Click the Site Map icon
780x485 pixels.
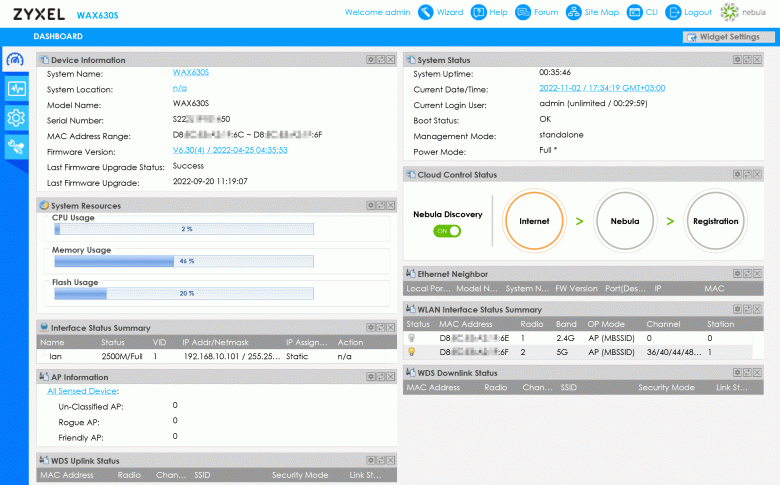[x=574, y=12]
